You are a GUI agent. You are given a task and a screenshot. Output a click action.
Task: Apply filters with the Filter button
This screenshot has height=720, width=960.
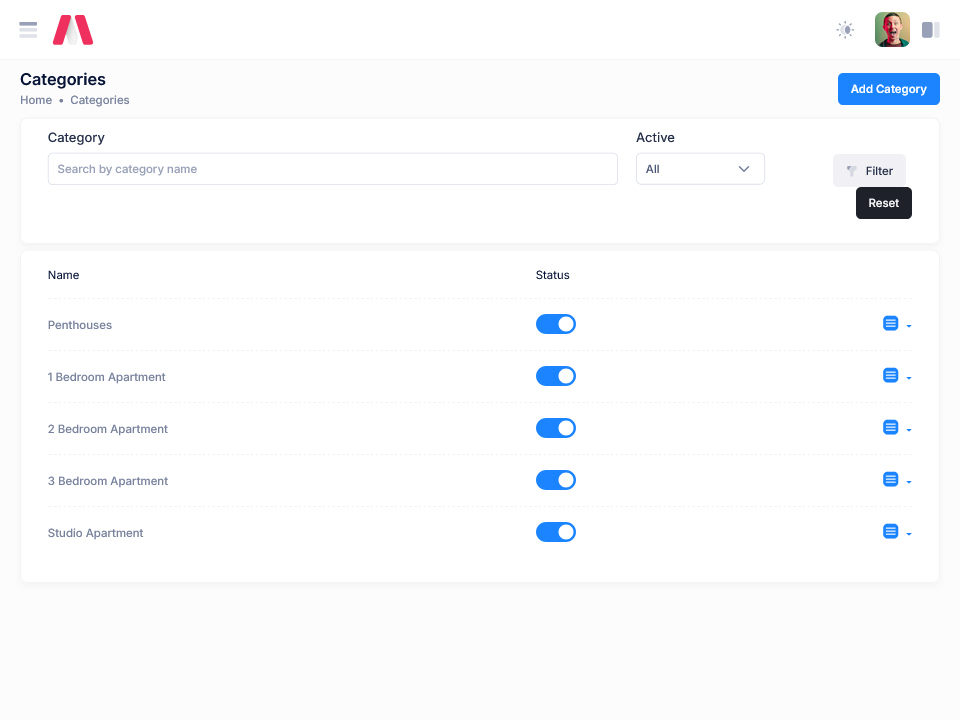(869, 171)
